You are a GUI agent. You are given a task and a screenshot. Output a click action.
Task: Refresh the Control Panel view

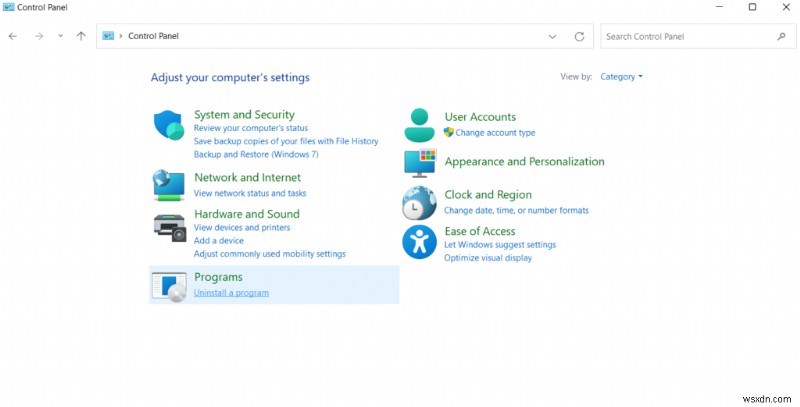(579, 36)
